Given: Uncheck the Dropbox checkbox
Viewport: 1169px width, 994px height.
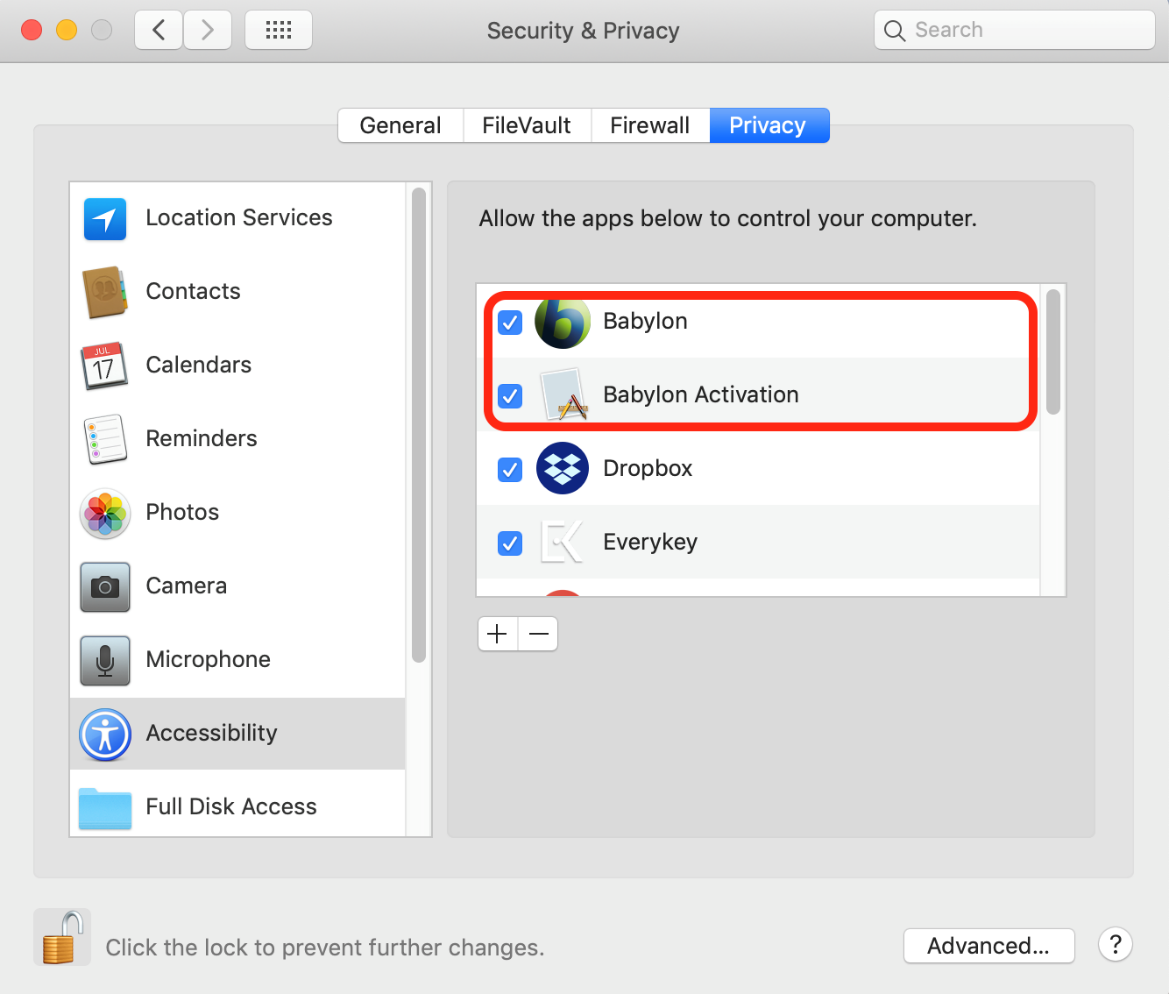Looking at the screenshot, I should (x=510, y=469).
